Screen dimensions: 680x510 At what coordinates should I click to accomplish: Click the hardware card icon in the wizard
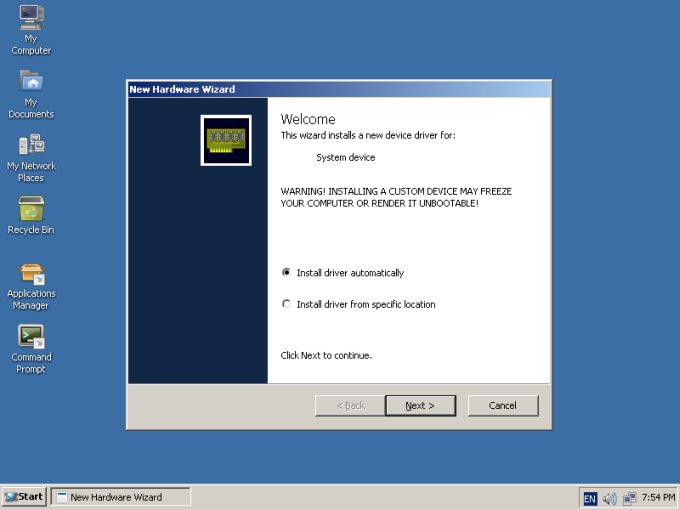point(226,140)
